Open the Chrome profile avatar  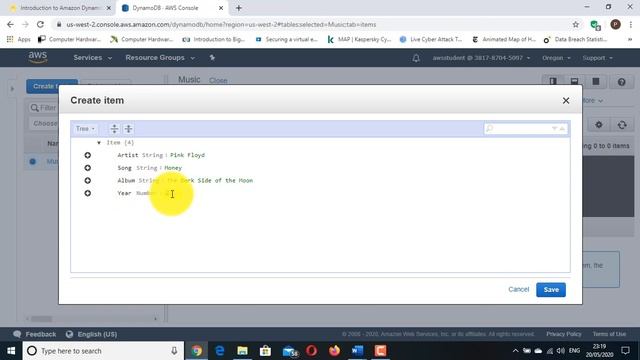[616, 24]
